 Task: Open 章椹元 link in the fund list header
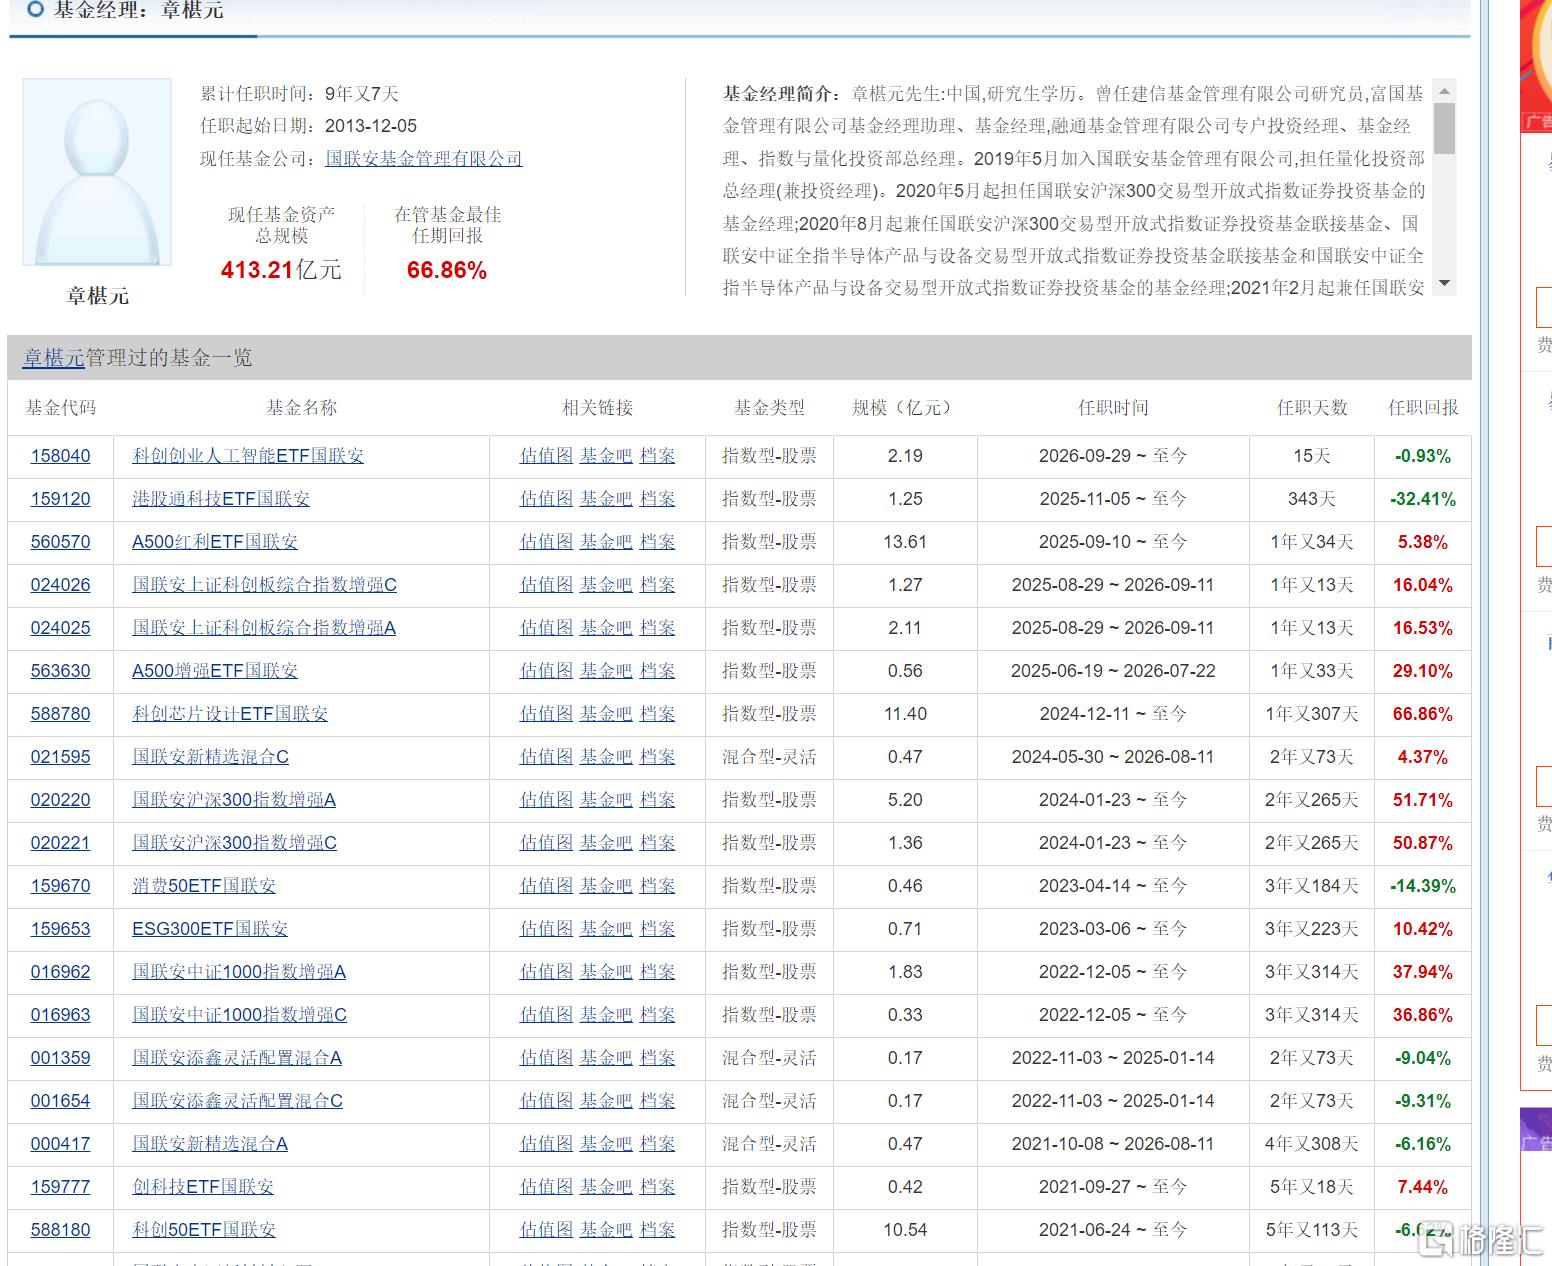54,357
